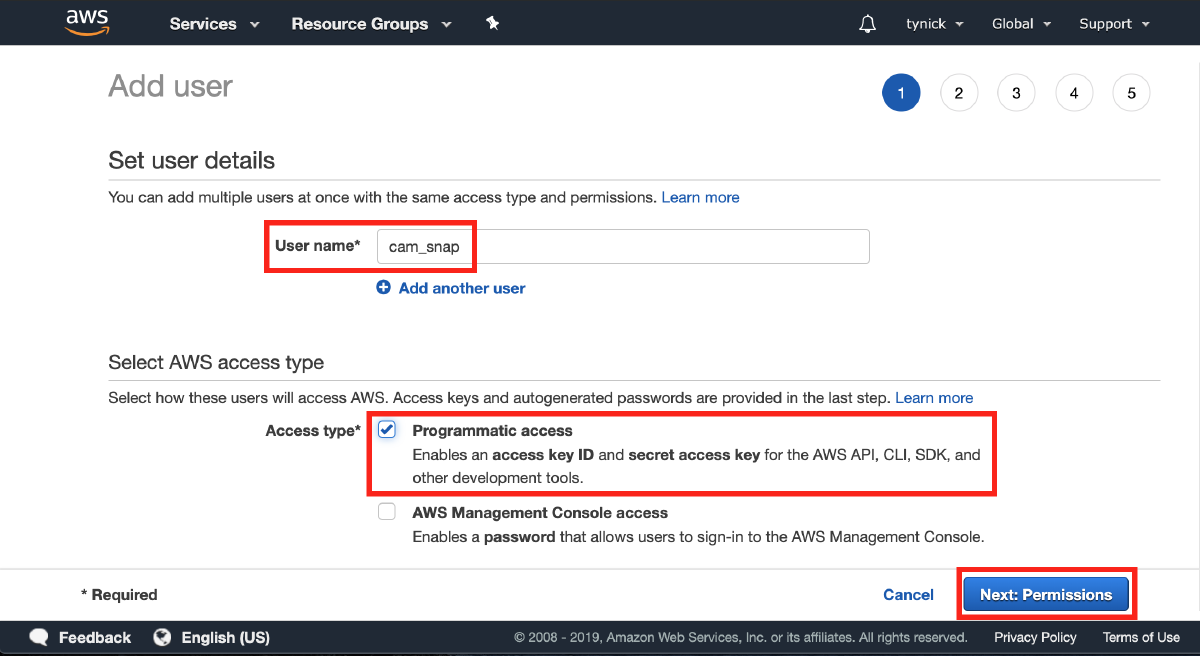Select wizard step 5

(x=1132, y=93)
